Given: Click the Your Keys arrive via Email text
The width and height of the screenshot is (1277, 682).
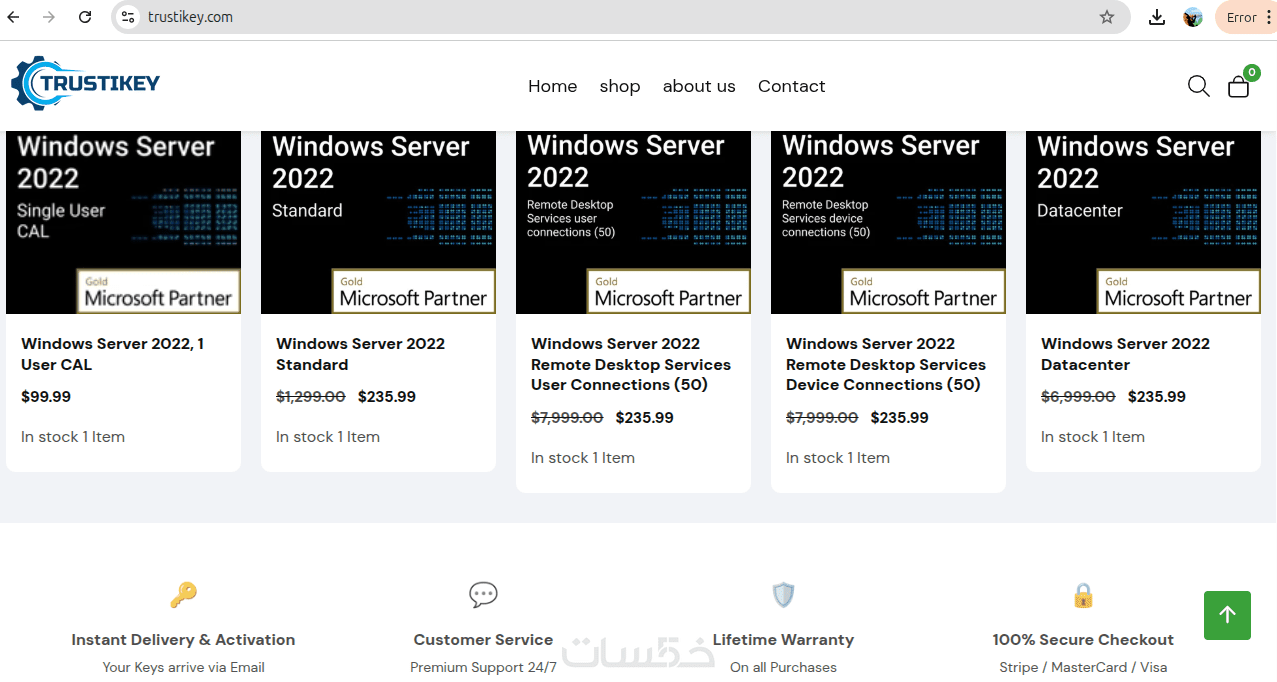Looking at the screenshot, I should [x=183, y=667].
